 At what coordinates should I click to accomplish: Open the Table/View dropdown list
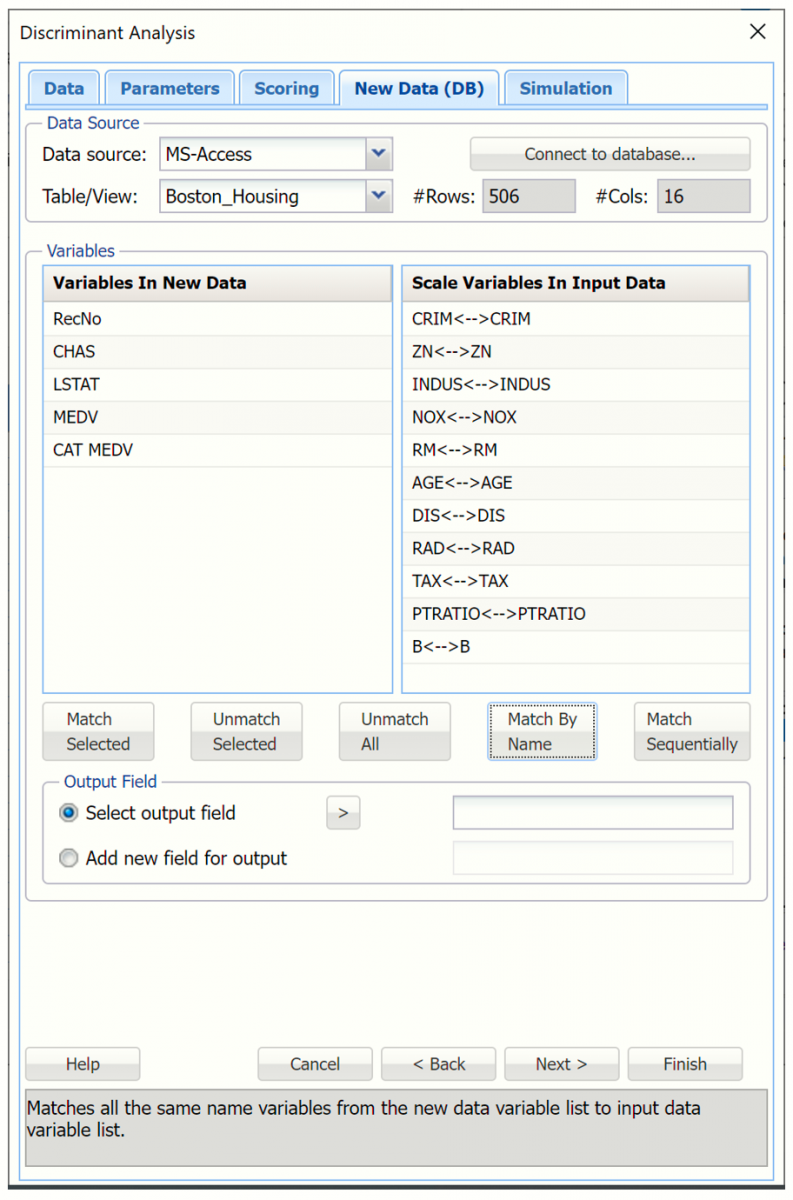pyautogui.click(x=378, y=196)
